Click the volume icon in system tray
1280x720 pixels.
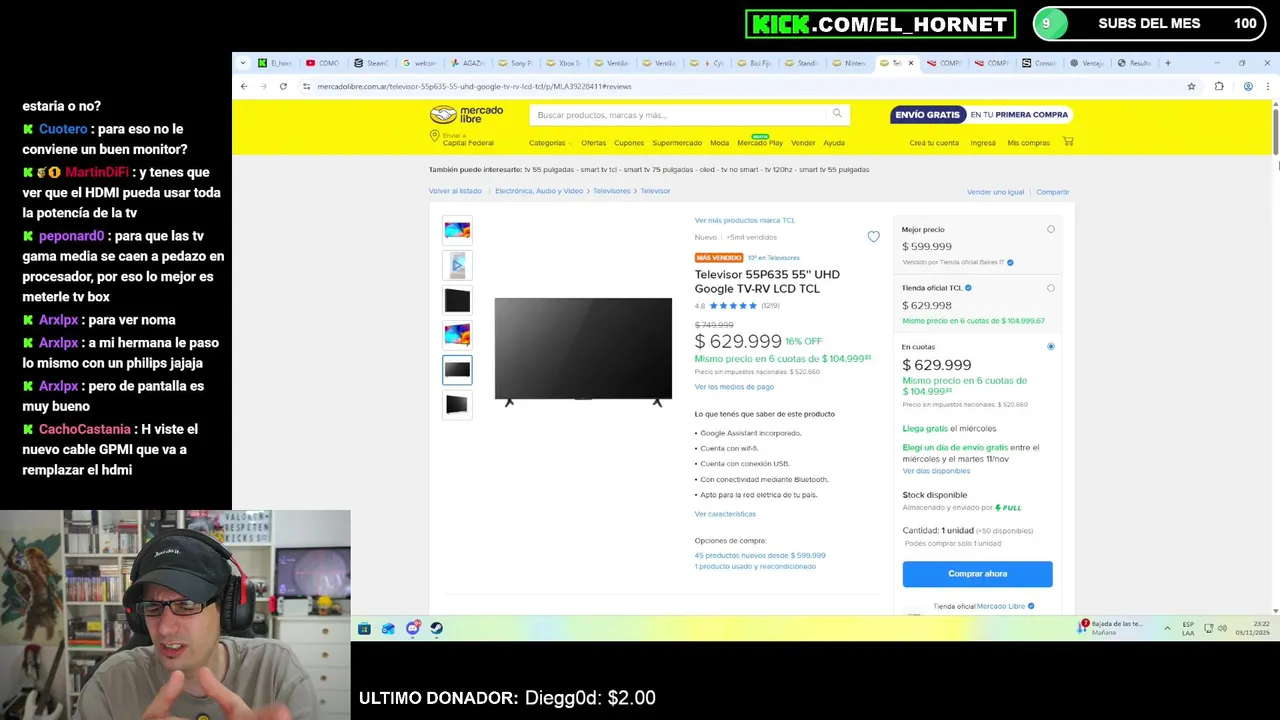coord(1223,628)
